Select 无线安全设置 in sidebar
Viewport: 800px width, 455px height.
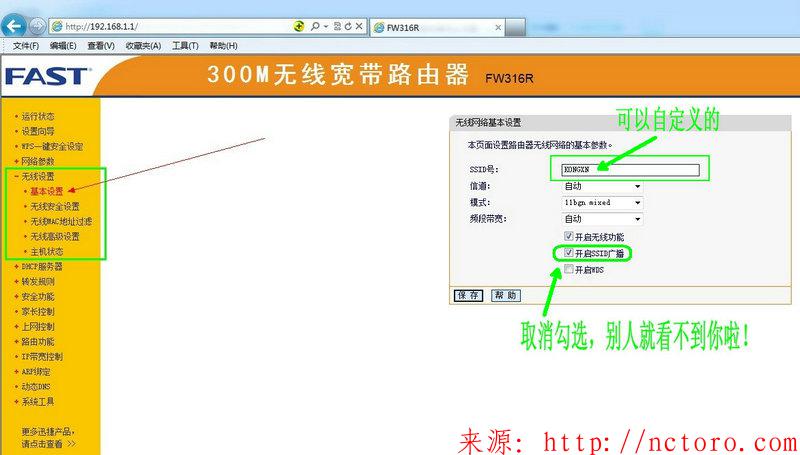[x=55, y=207]
